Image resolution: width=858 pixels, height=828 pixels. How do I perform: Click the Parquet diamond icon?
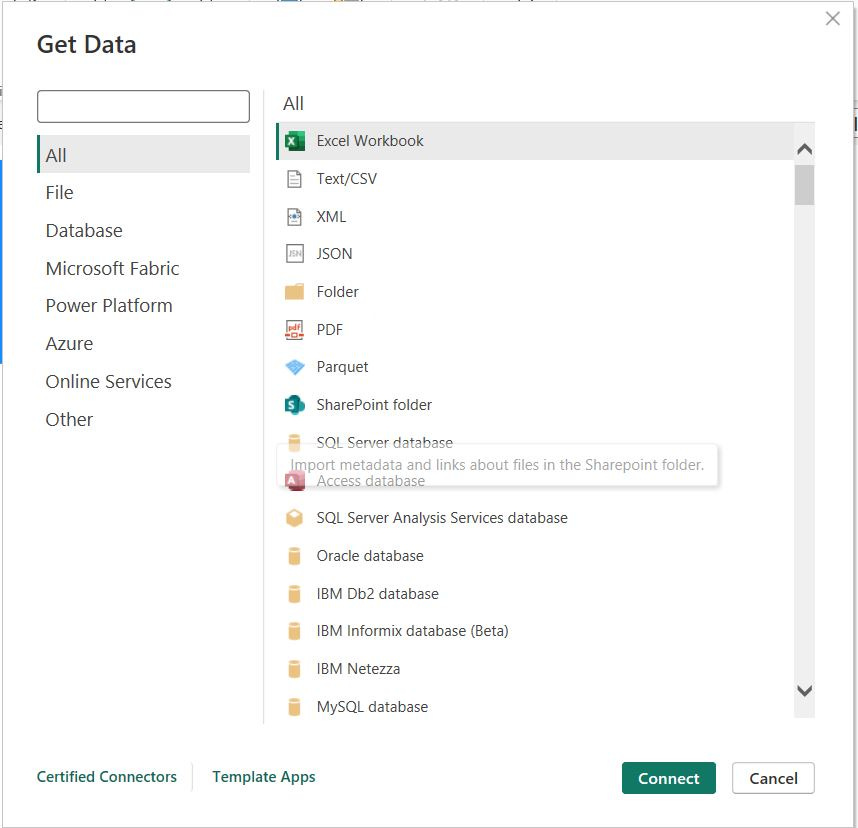pyautogui.click(x=294, y=367)
